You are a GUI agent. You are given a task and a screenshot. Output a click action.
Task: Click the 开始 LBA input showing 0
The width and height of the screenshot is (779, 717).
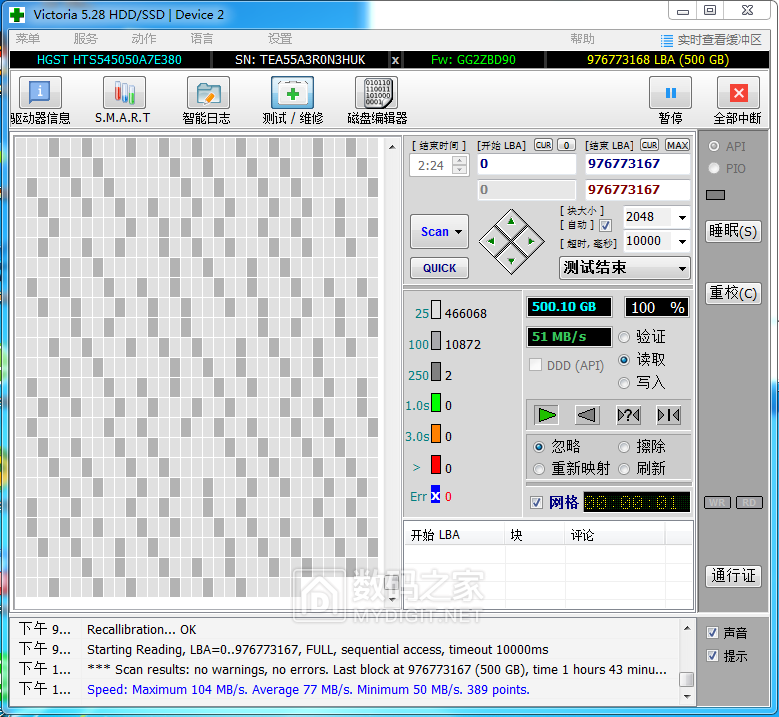click(527, 164)
